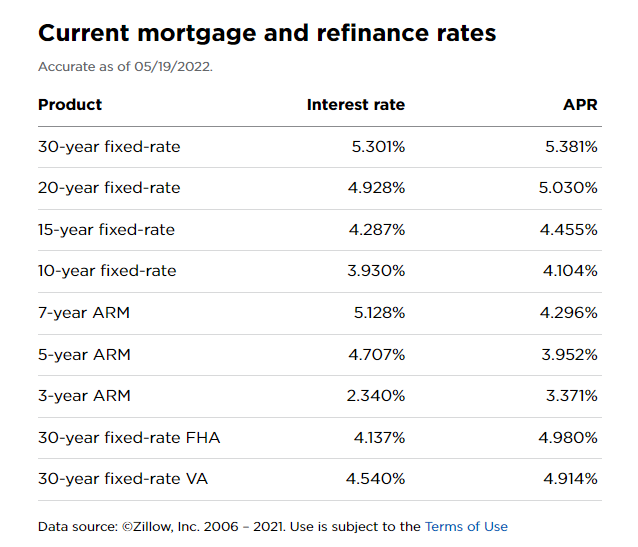This screenshot has width=638, height=547.
Task: Select the 7-year ARM product label
Action: [x=84, y=313]
